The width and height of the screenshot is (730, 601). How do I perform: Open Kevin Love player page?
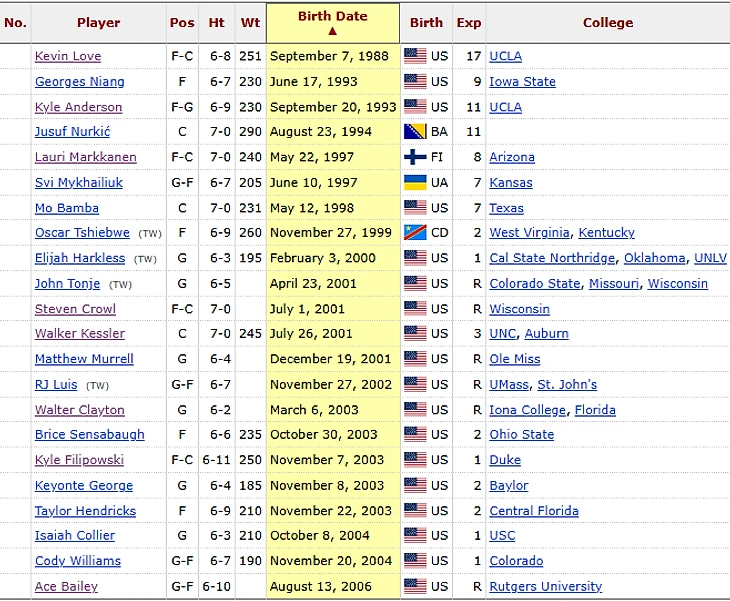pos(68,56)
